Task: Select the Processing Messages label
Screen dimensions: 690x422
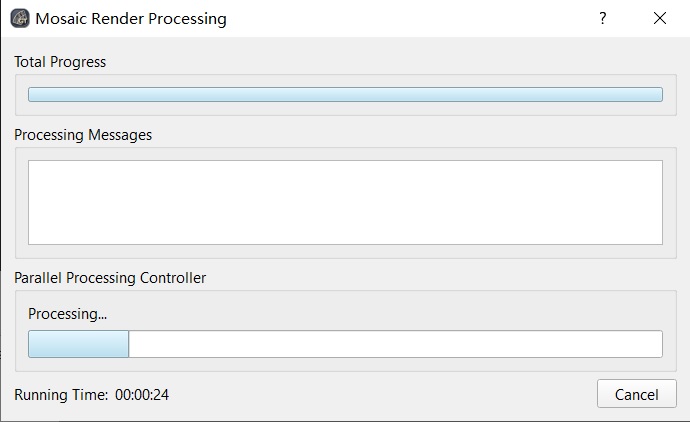Action: (83, 135)
